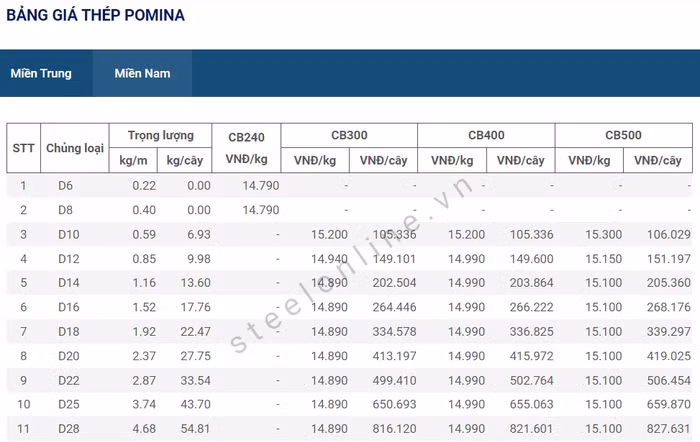Image resolution: width=700 pixels, height=442 pixels.
Task: Click the Trọng lượng column header
Action: coord(168,135)
